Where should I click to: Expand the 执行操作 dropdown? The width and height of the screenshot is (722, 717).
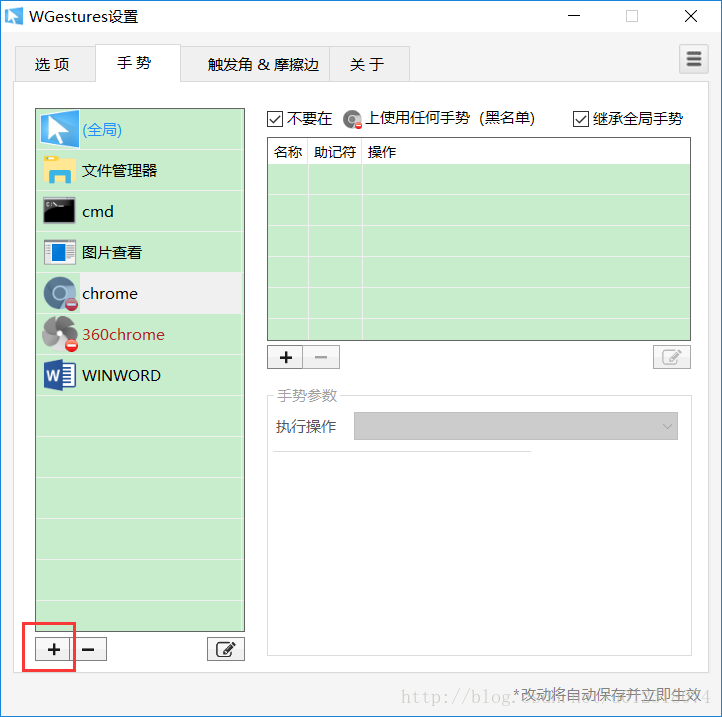click(x=516, y=426)
